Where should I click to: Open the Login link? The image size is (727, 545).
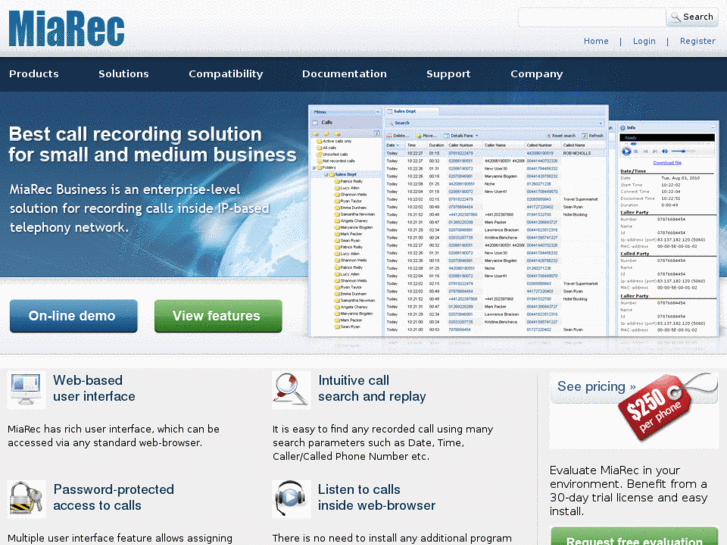click(x=644, y=41)
